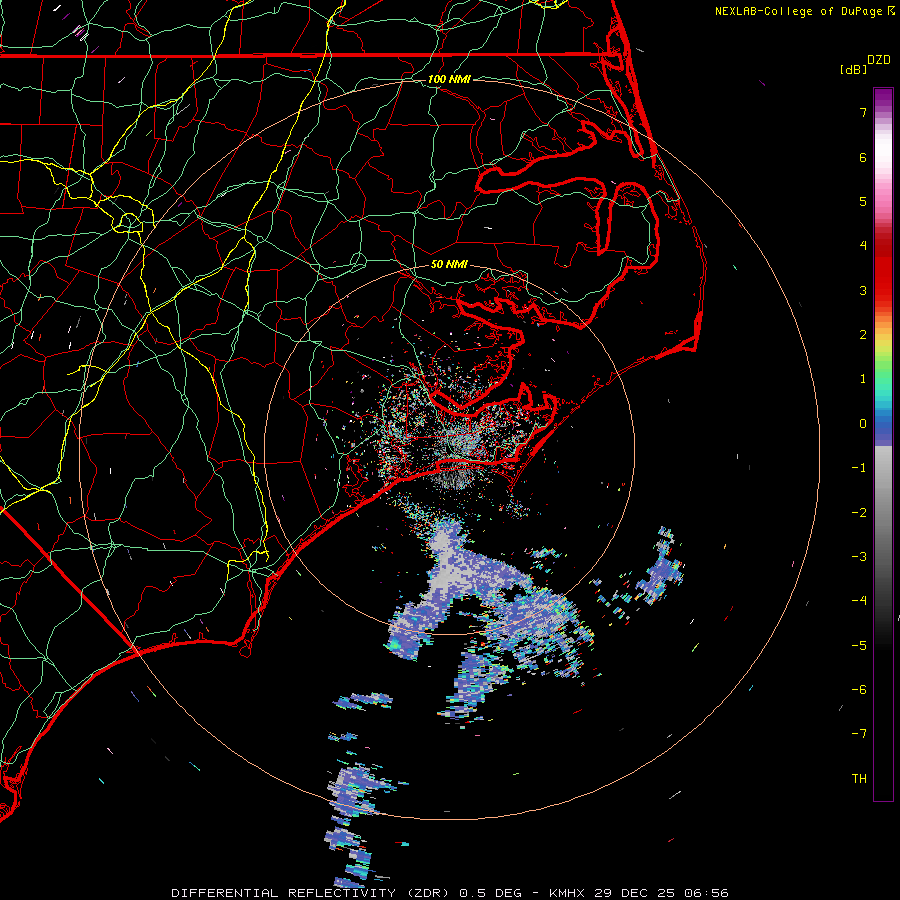Click the [dB] unit label
The width and height of the screenshot is (900, 900).
click(x=853, y=69)
